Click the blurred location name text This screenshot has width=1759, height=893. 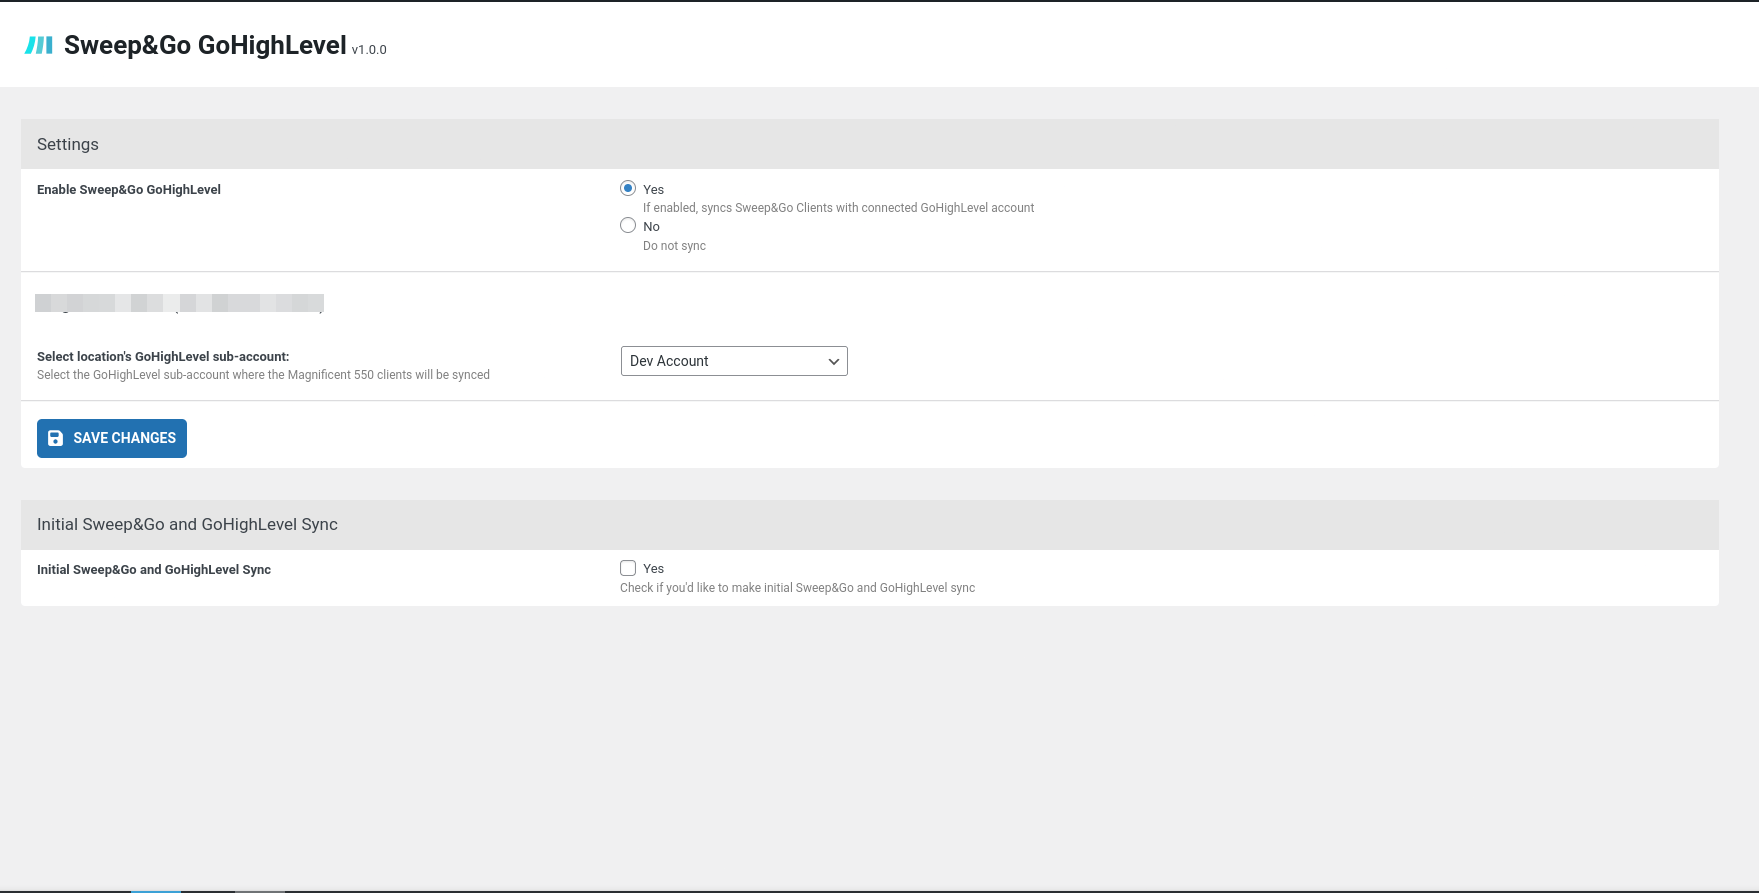[180, 303]
